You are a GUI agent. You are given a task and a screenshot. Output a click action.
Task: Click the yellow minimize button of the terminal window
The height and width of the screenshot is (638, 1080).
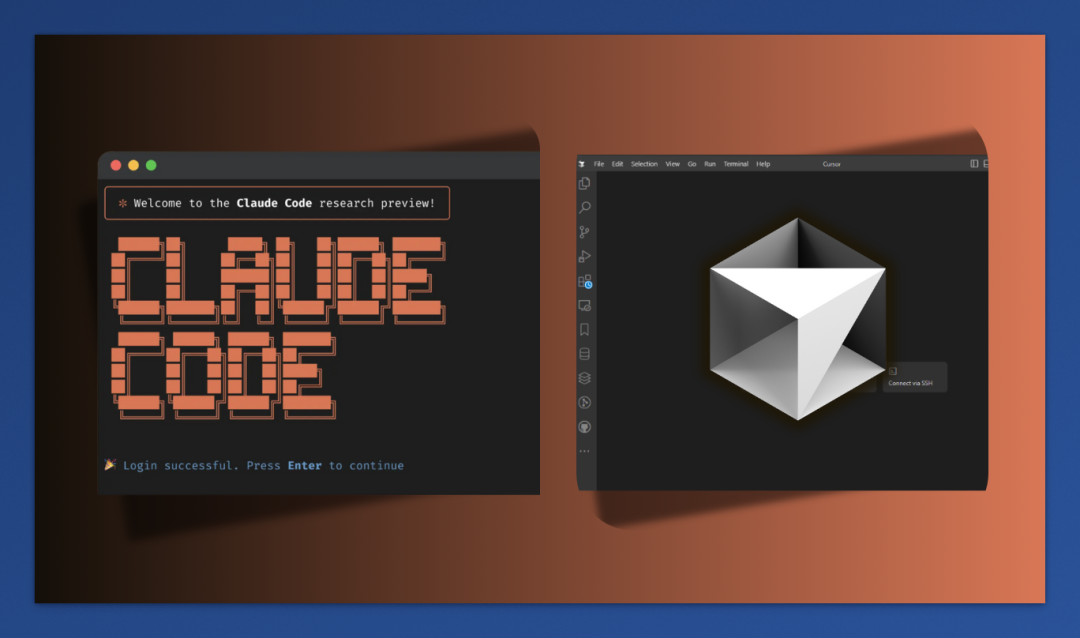134,165
